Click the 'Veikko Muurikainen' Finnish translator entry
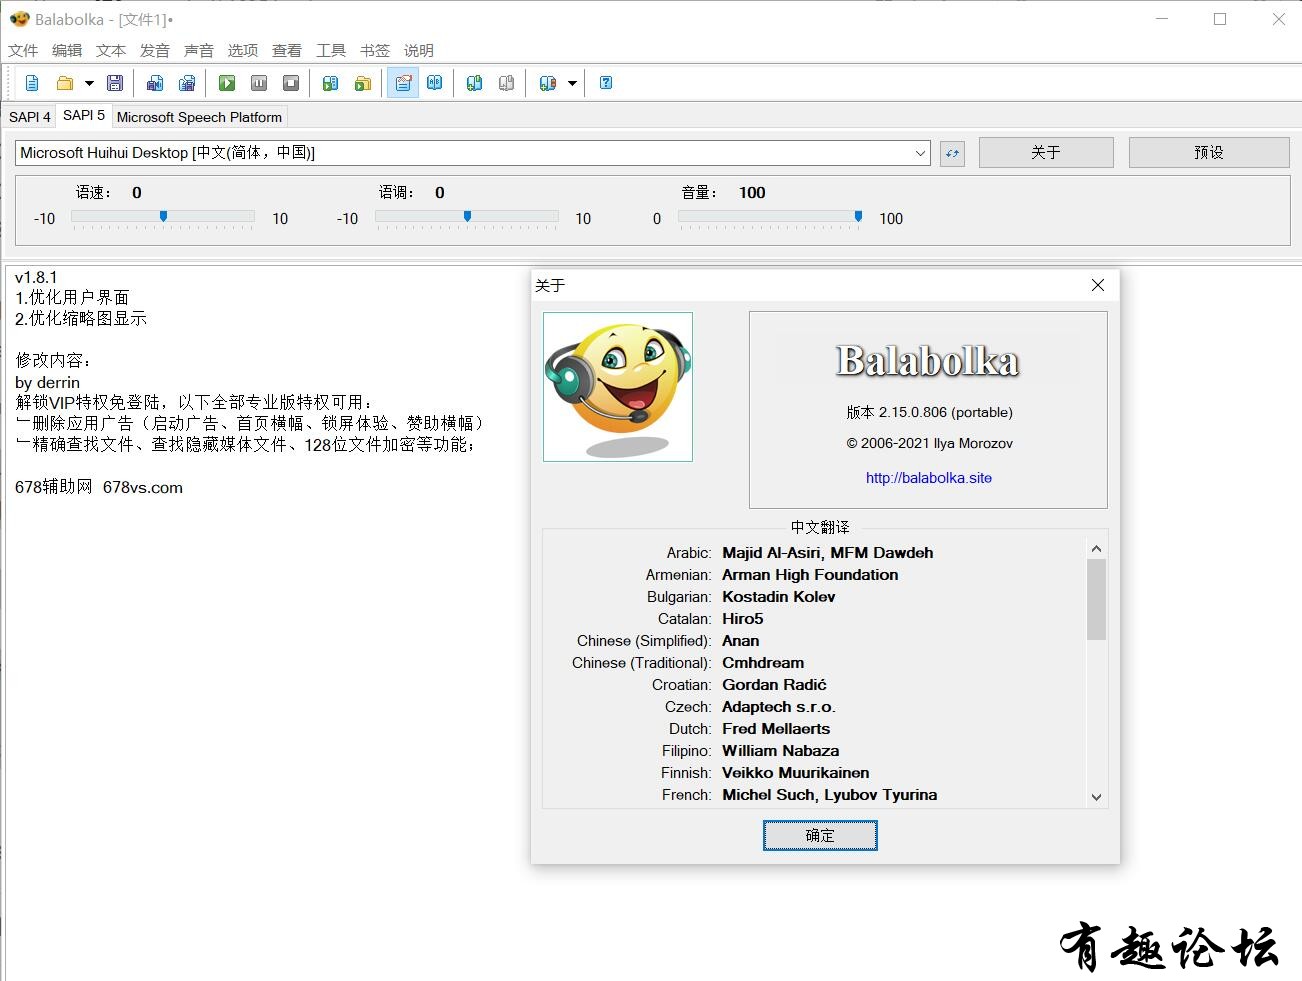The image size is (1302, 981). pyautogui.click(x=796, y=773)
